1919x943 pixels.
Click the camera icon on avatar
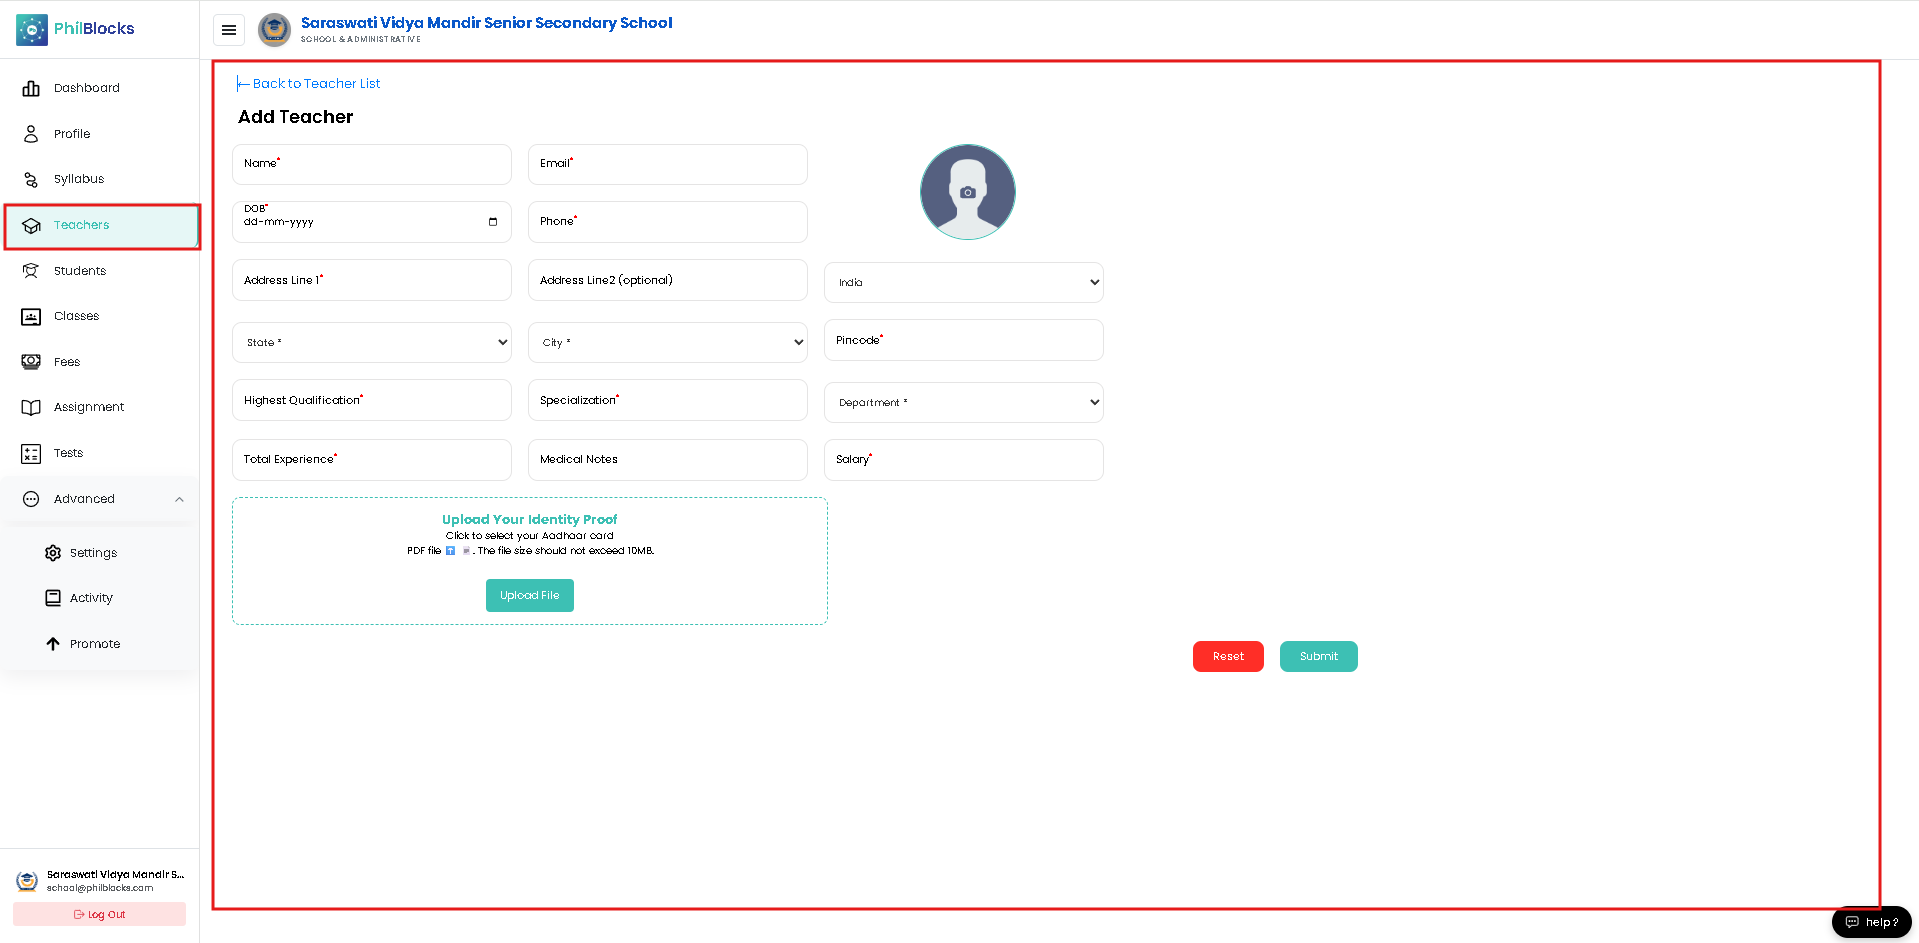pyautogui.click(x=967, y=192)
